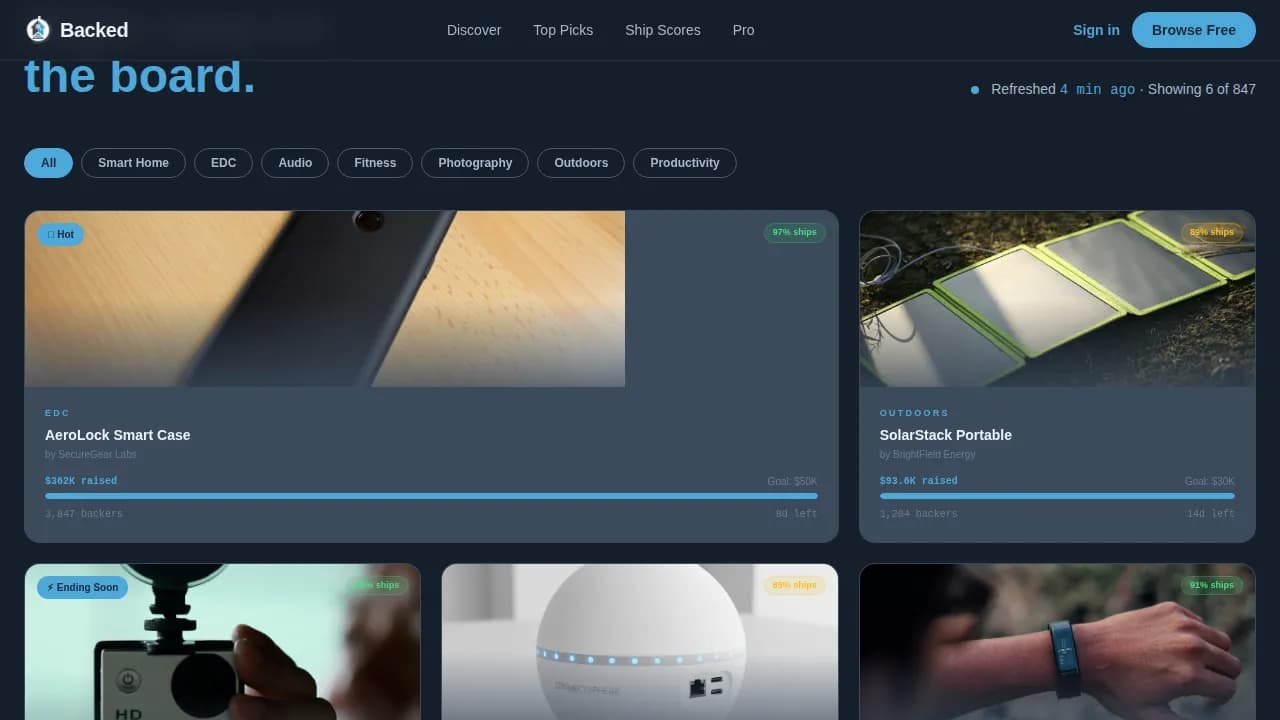Screen dimensions: 1280x720
Task: Click the Hot badge on AeroLock card
Action: (61, 234)
